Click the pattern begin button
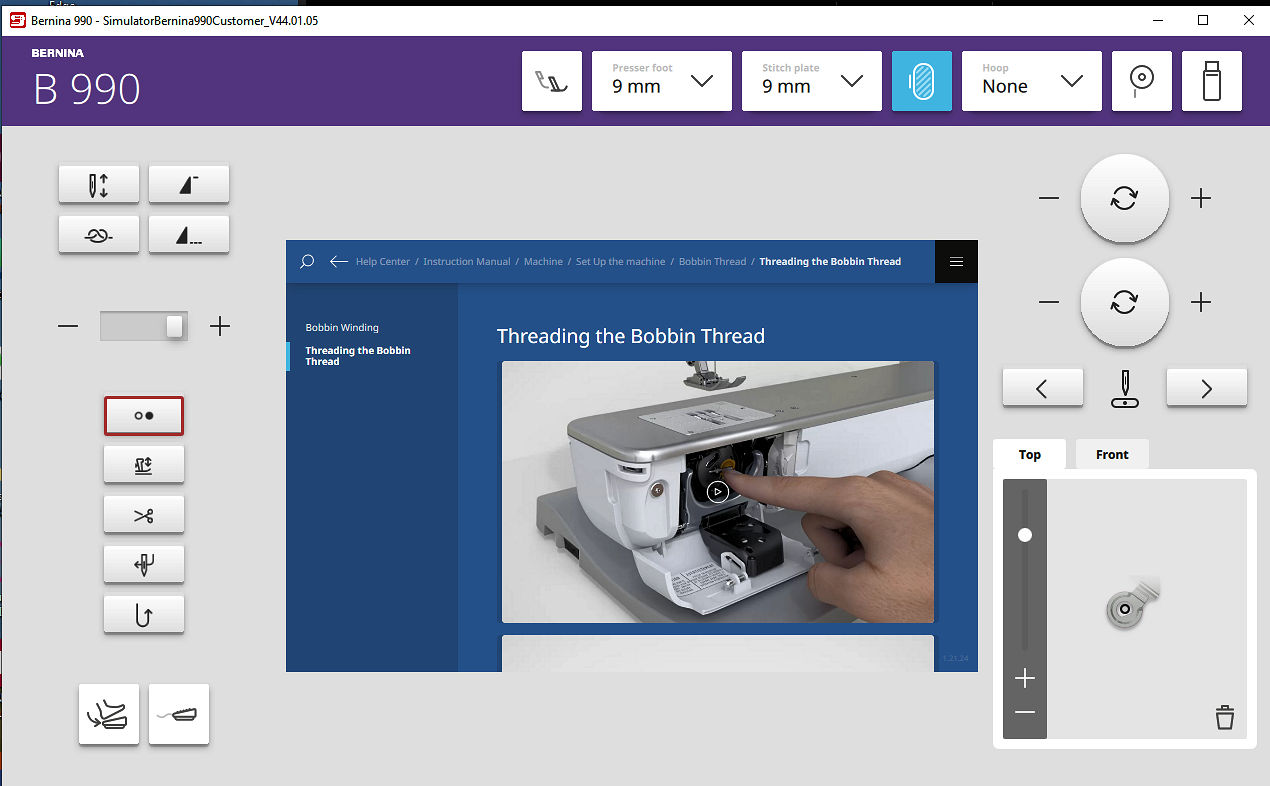 click(x=189, y=184)
